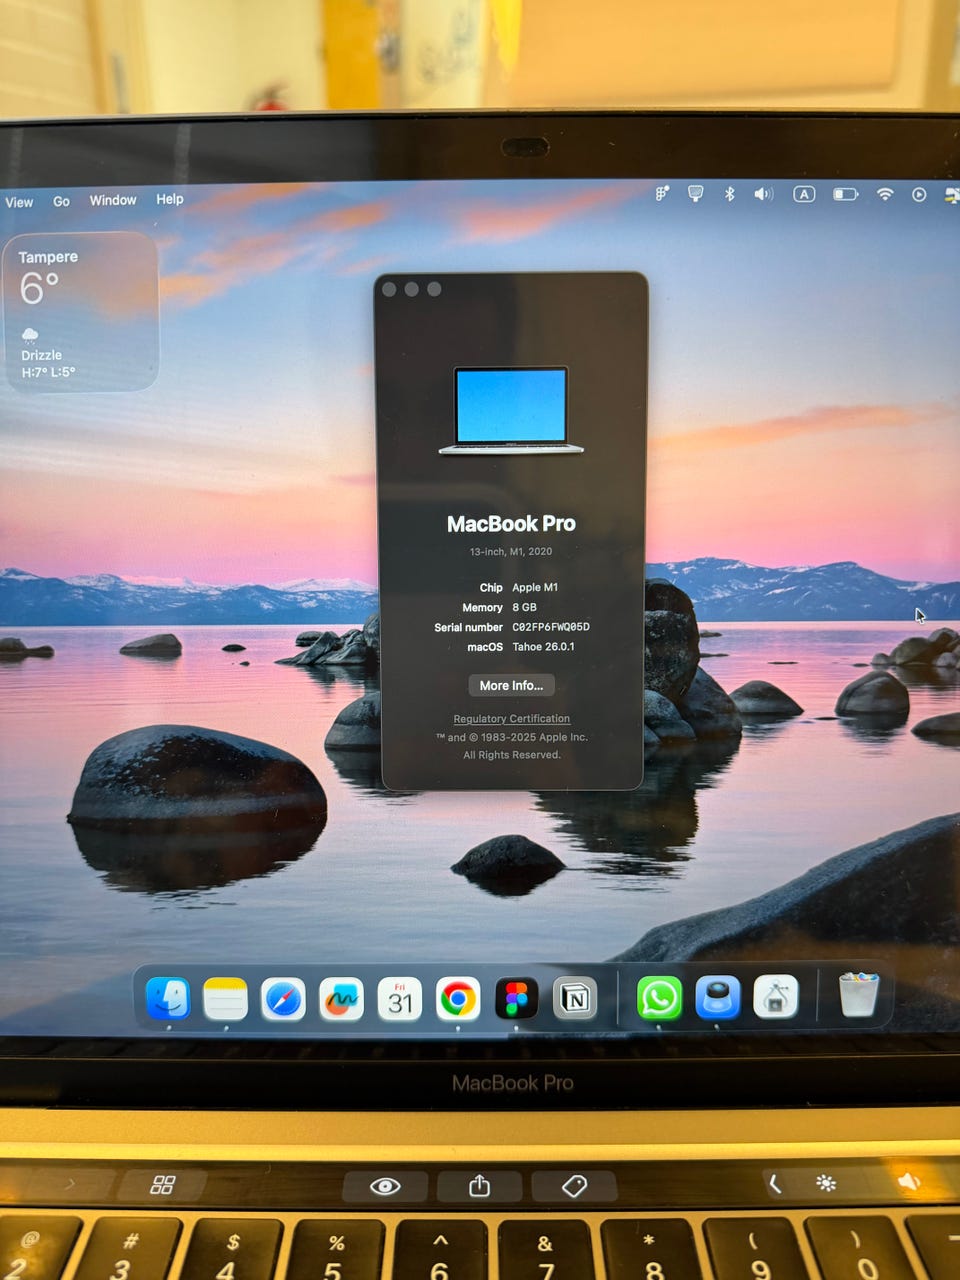Click the Figma status icon in menu bar
960x1280 pixels.
pos(661,194)
